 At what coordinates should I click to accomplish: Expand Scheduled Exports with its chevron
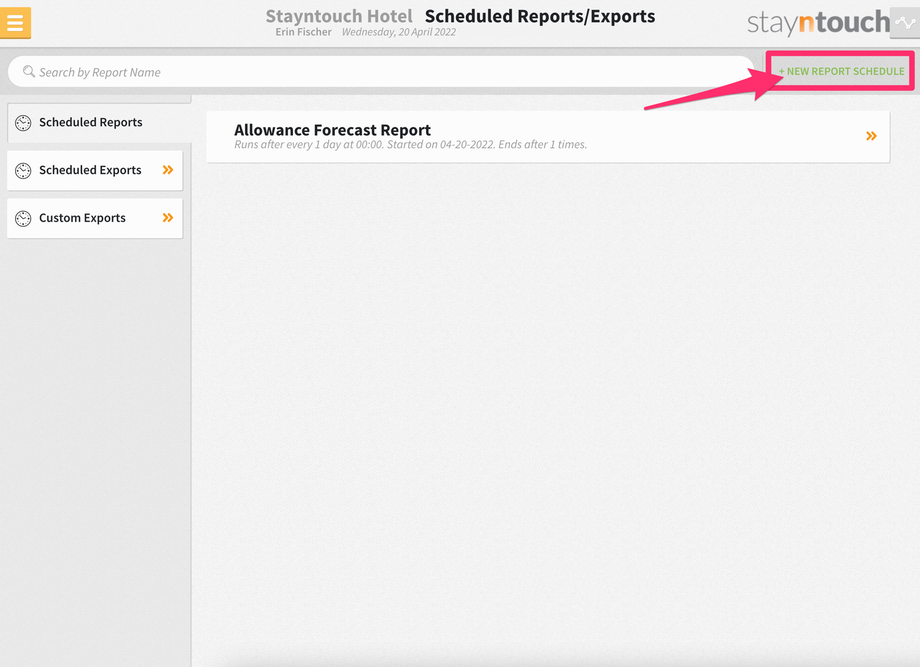coord(168,170)
